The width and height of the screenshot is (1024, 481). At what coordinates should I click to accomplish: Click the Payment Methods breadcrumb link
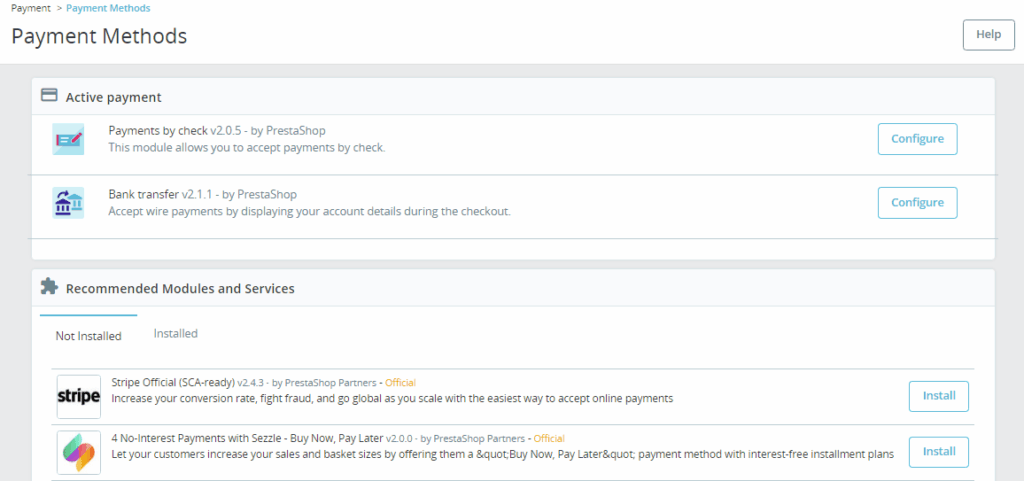108,8
